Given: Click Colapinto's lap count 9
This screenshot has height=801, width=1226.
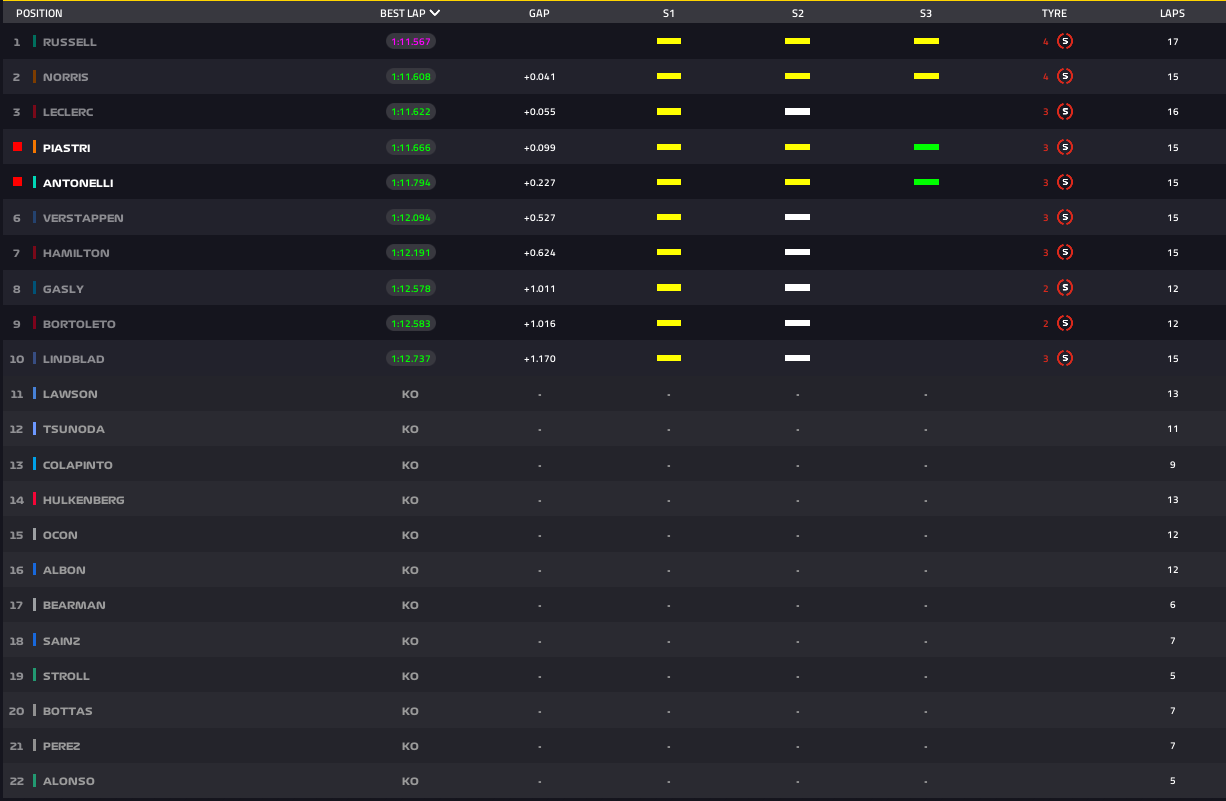Looking at the screenshot, I should pyautogui.click(x=1172, y=465).
